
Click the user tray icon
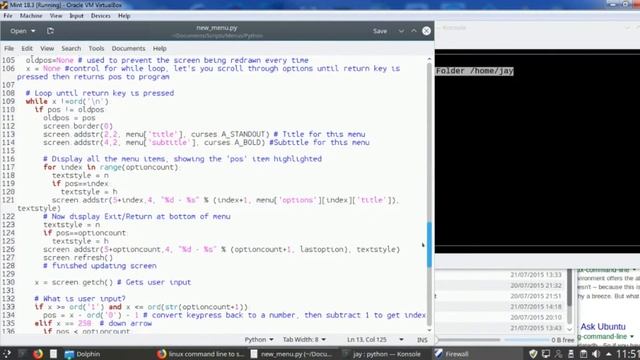point(558,354)
